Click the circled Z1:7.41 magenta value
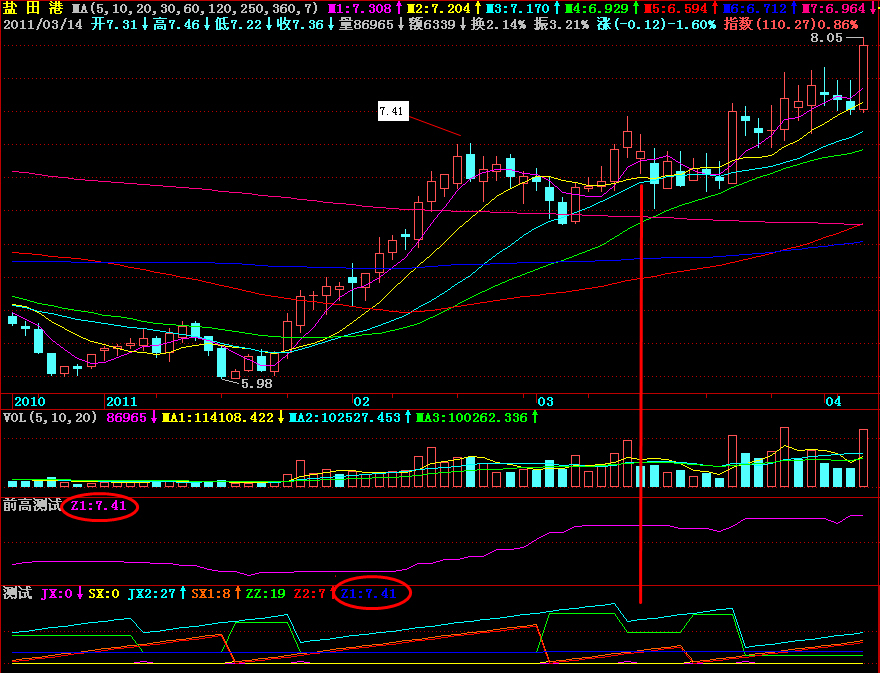 [97, 506]
